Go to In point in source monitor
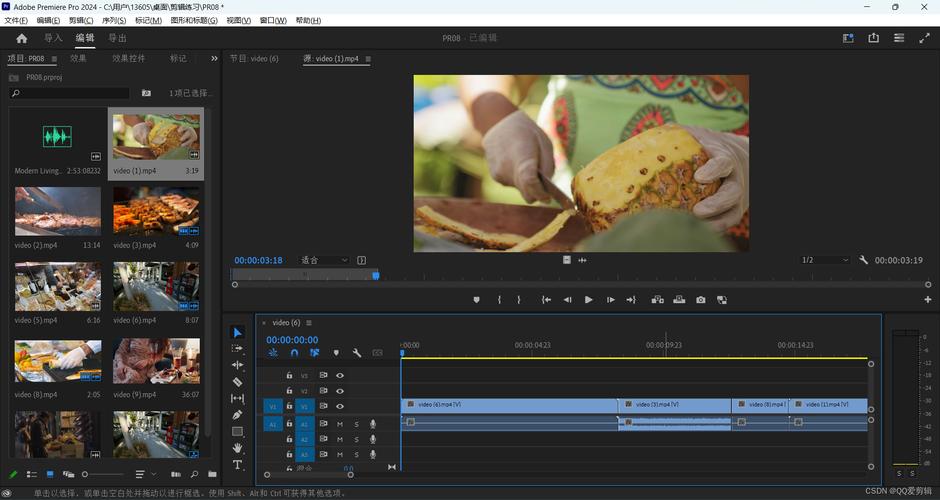The height and width of the screenshot is (500, 940). pyautogui.click(x=546, y=300)
